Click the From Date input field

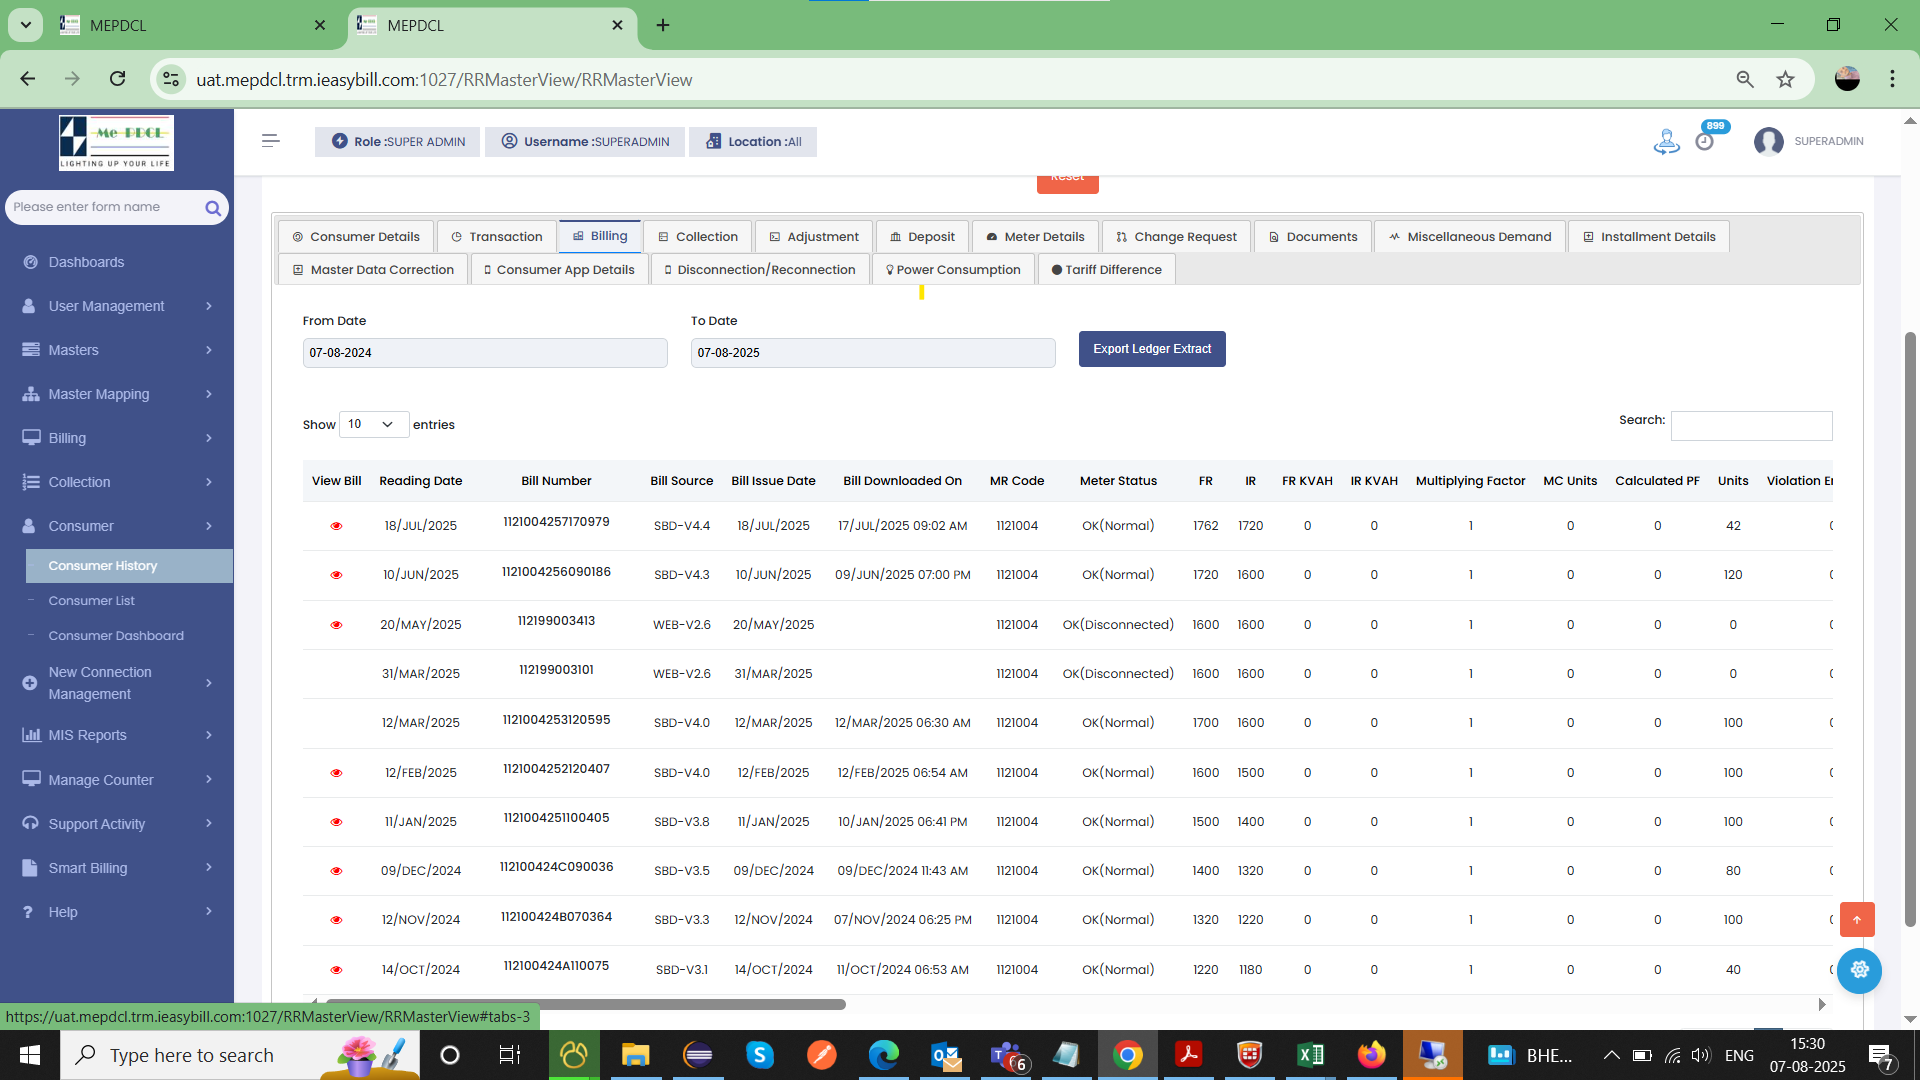(484, 353)
